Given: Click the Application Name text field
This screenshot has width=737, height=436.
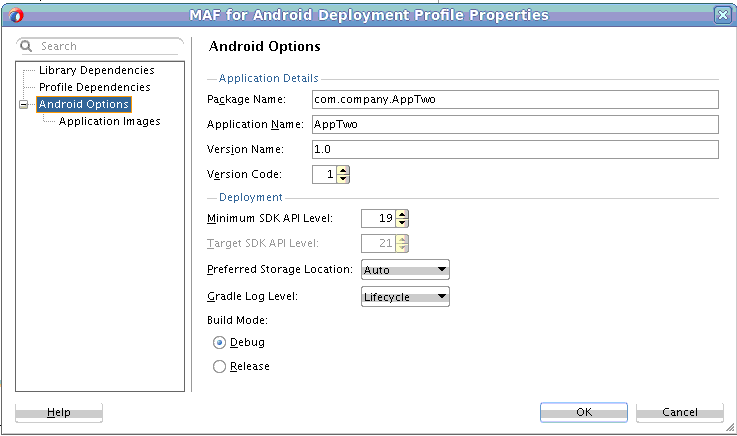Looking at the screenshot, I should tap(515, 124).
